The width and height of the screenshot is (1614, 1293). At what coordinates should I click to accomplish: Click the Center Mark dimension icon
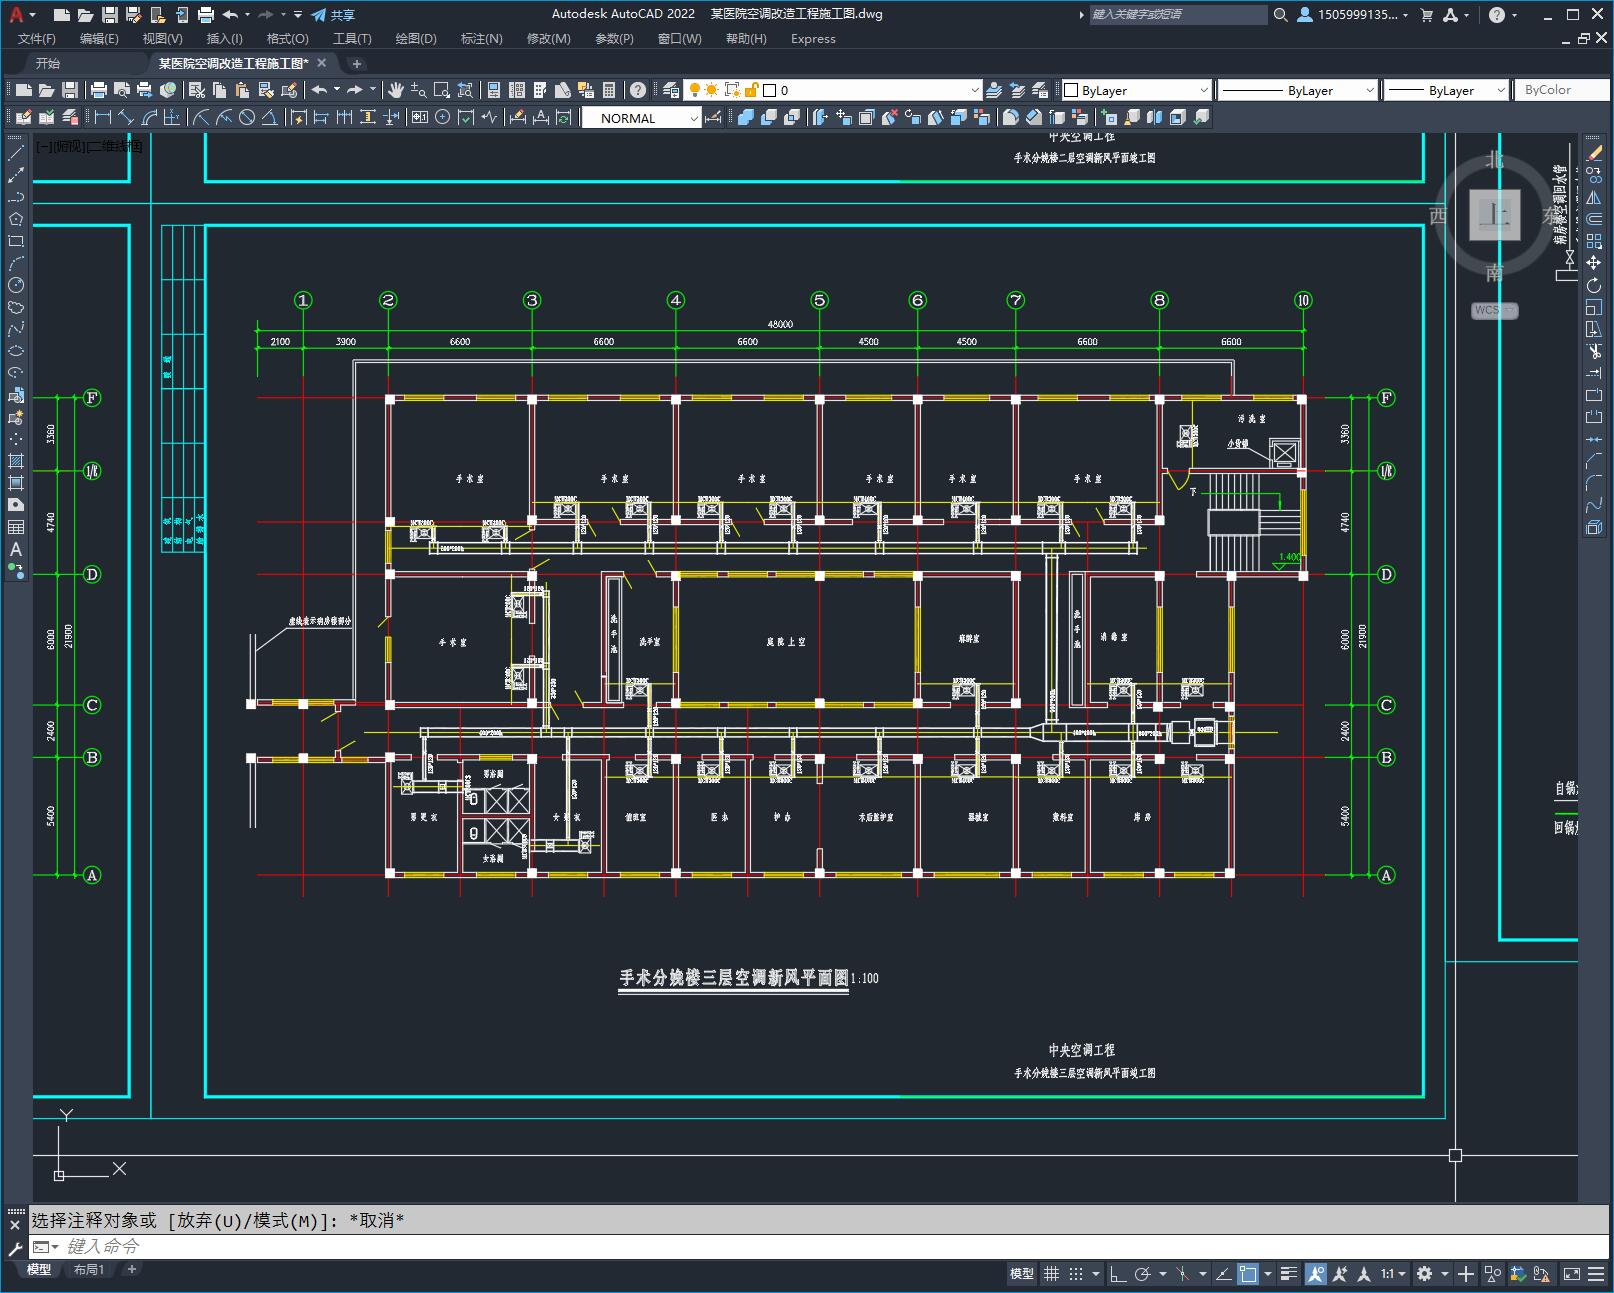click(443, 117)
